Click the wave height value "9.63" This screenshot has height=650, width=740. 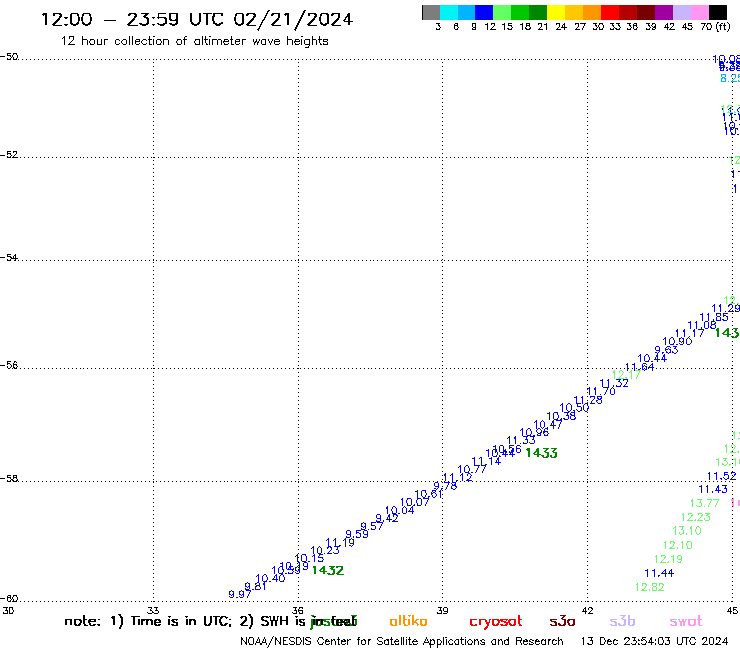tap(666, 350)
